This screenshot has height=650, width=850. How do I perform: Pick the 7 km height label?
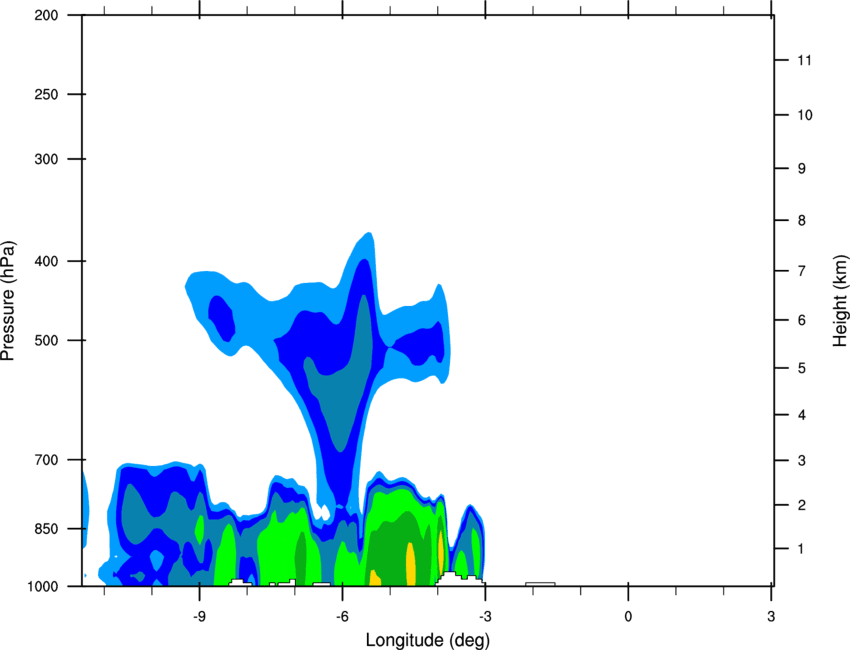[801, 271]
